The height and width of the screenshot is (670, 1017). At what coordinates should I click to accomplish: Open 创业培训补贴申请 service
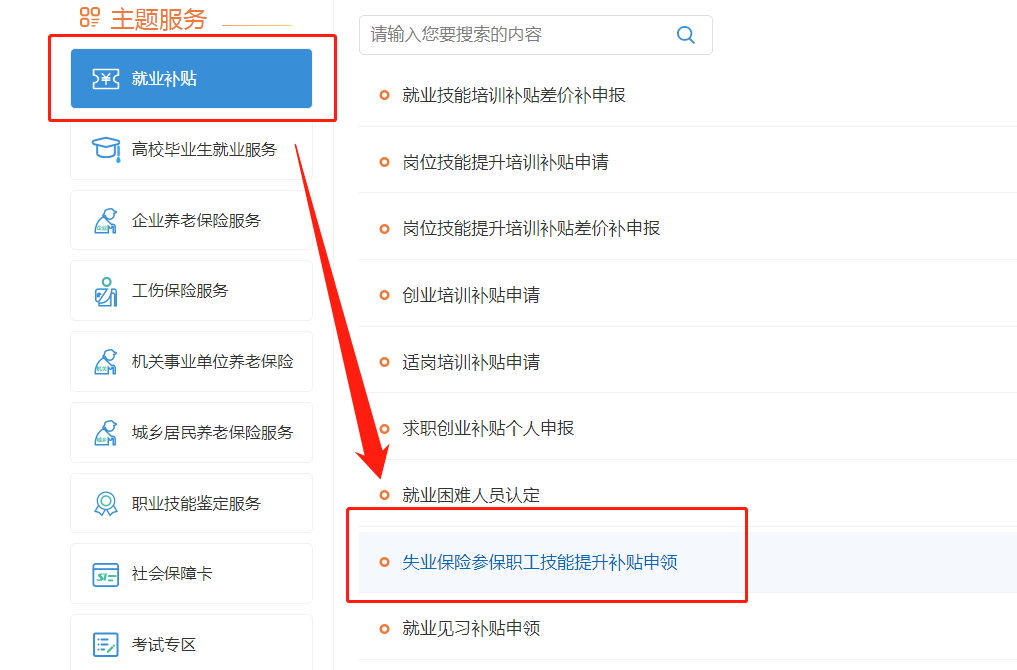pyautogui.click(x=471, y=295)
